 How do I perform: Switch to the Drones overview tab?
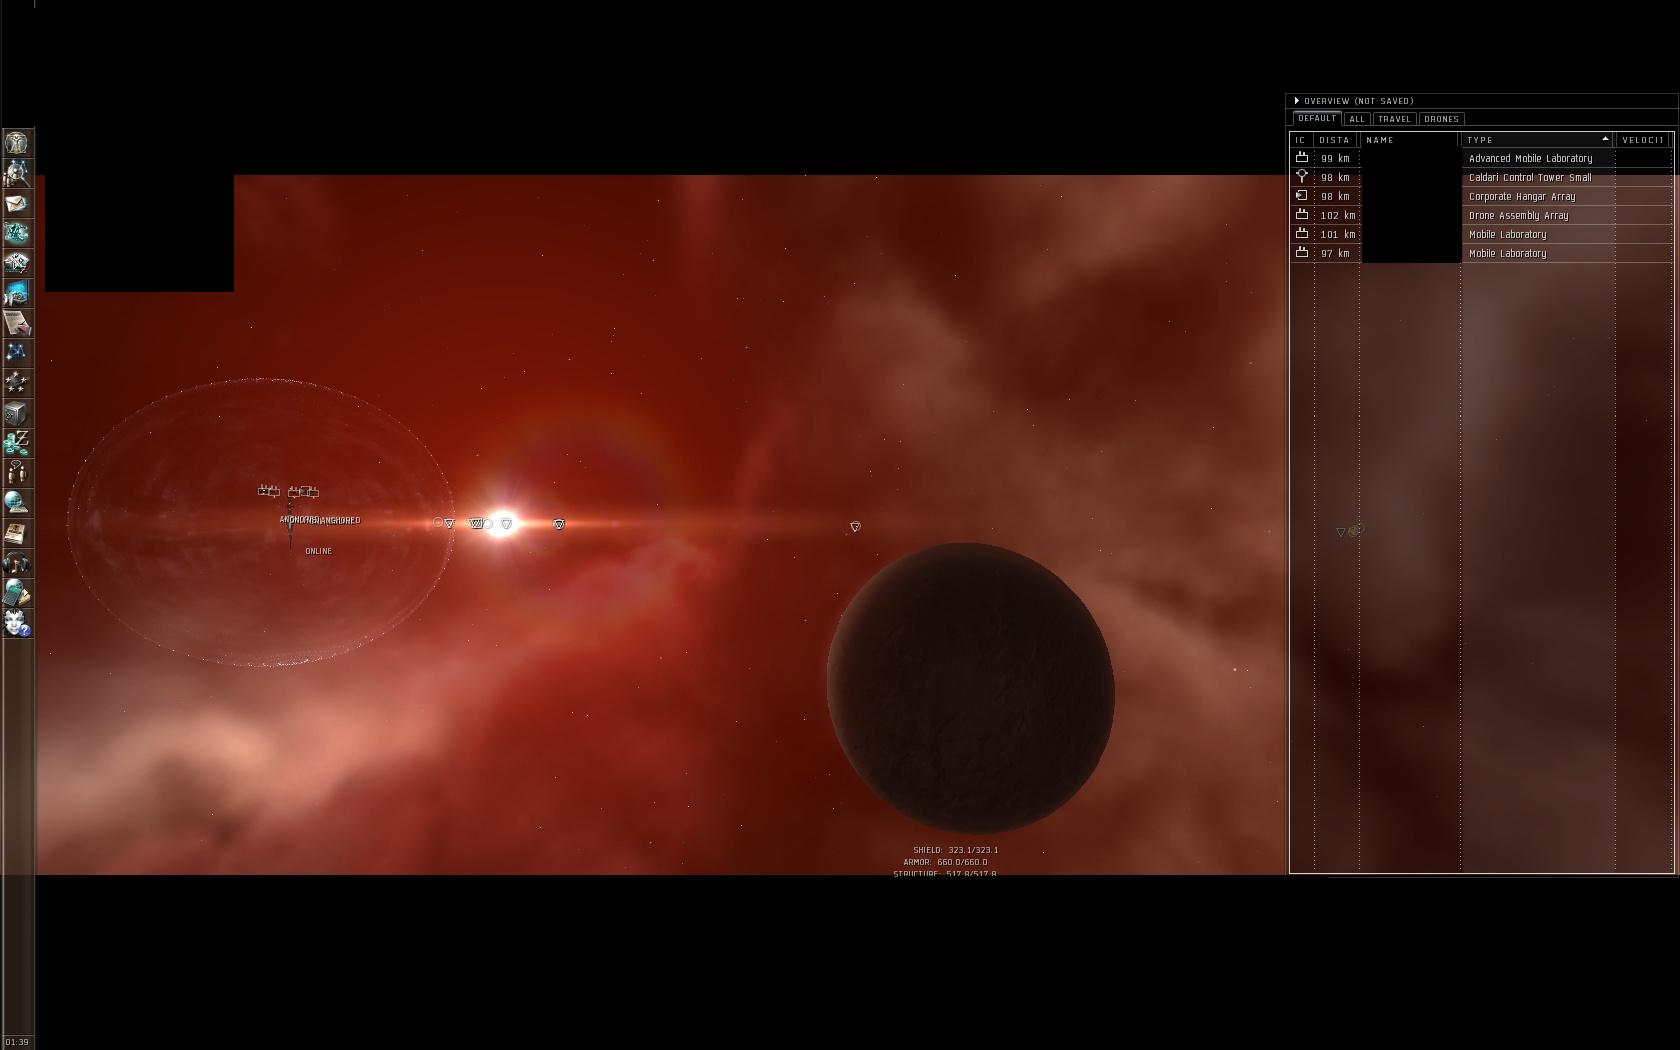point(1441,119)
